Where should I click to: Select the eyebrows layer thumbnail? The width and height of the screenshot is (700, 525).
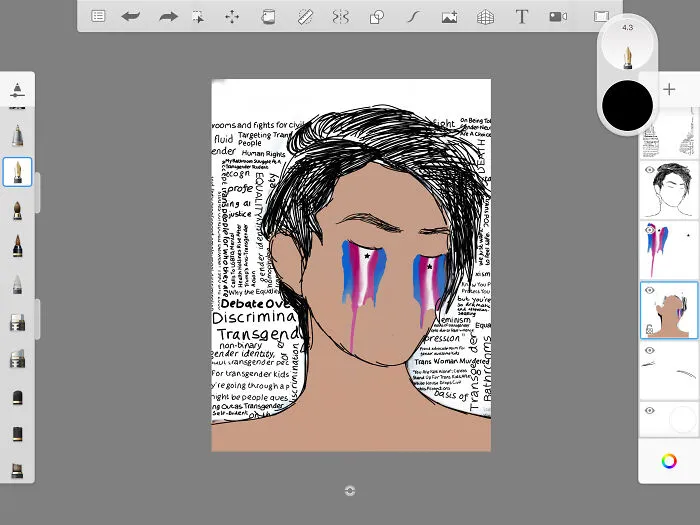pos(669,371)
